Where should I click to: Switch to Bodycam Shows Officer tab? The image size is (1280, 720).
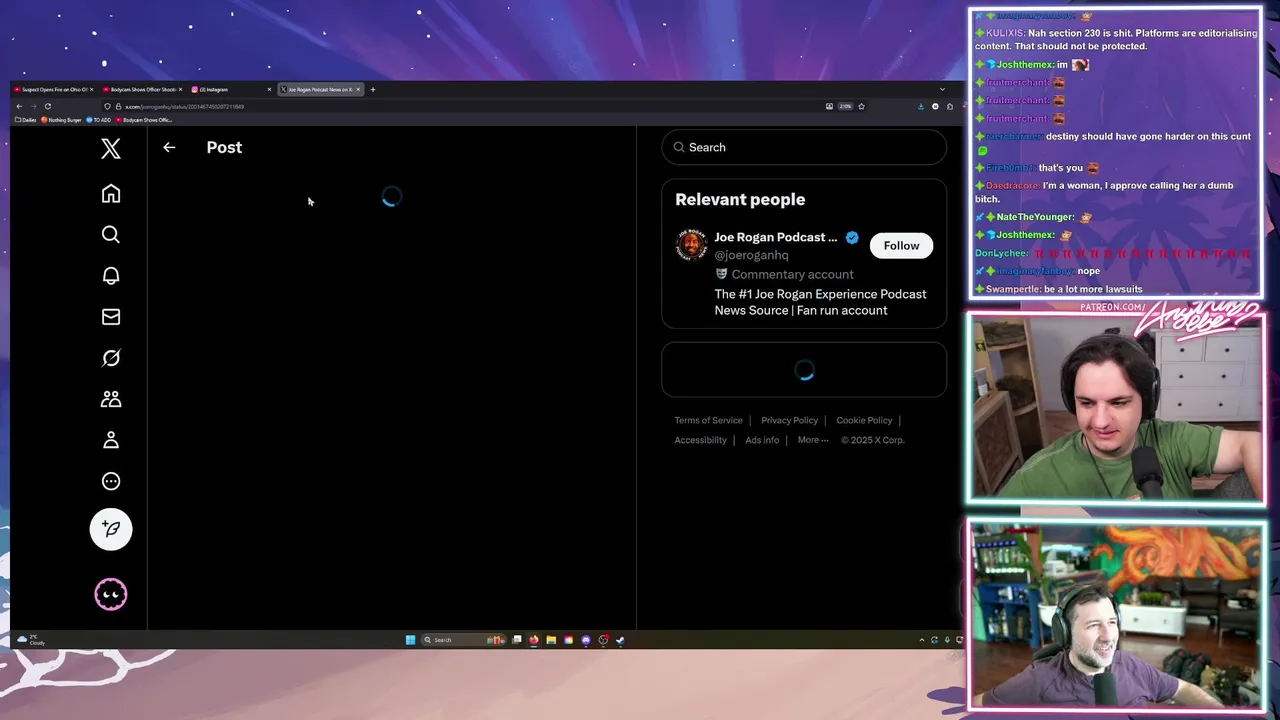point(141,89)
